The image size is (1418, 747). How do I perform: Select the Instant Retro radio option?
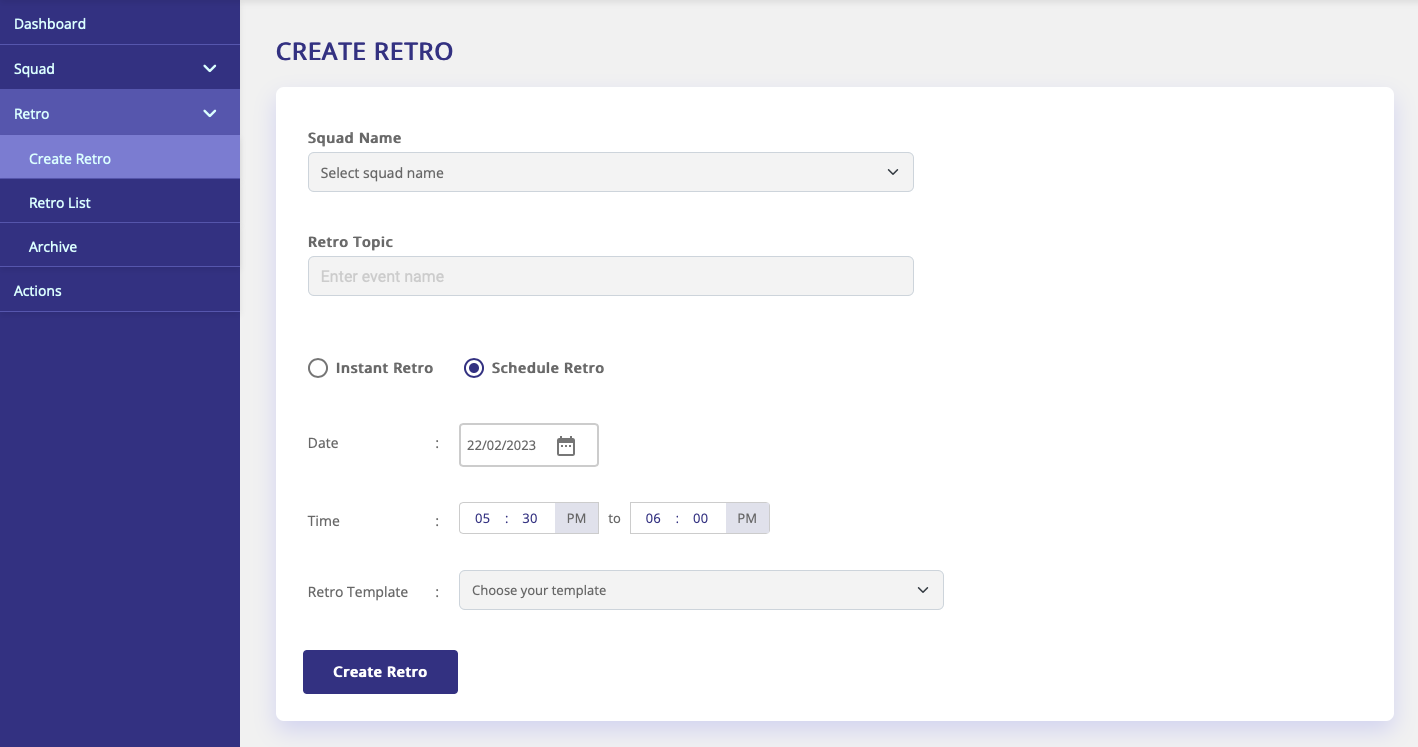pos(318,368)
